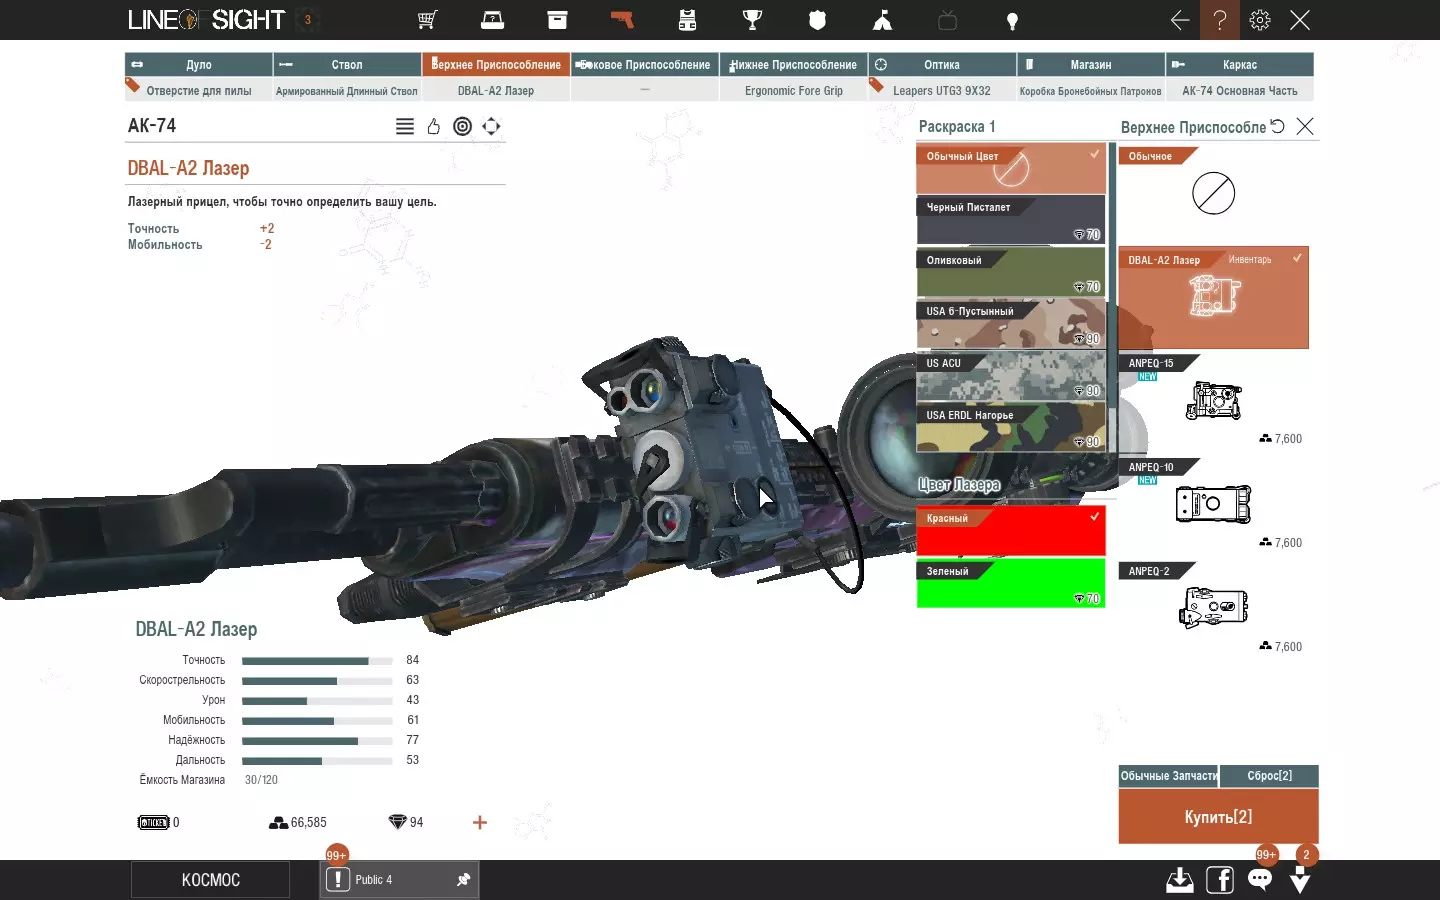The image size is (1440, 900).
Task: Click the АК-74 Основная Часть slot
Action: [1240, 91]
